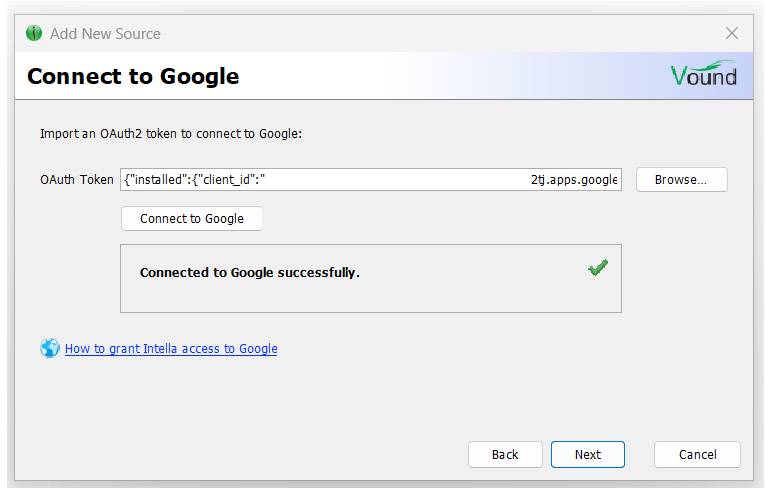Click the OAuth Token field label
765x491 pixels.
(x=77, y=180)
